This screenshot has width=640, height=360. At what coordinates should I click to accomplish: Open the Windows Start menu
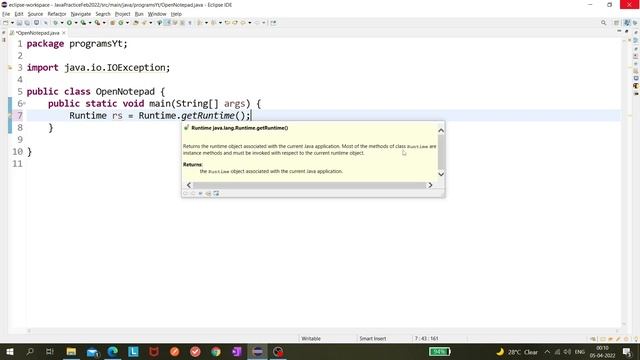point(9,352)
